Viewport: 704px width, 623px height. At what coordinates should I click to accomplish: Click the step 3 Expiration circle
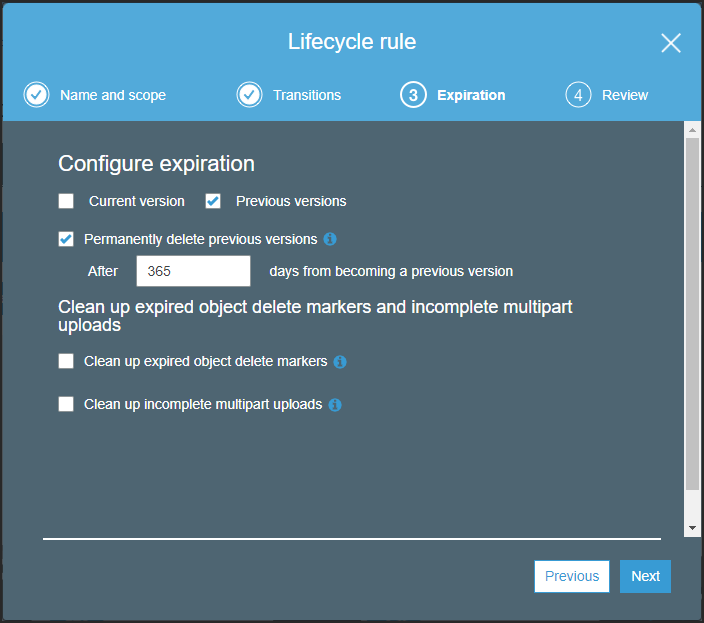[x=413, y=95]
